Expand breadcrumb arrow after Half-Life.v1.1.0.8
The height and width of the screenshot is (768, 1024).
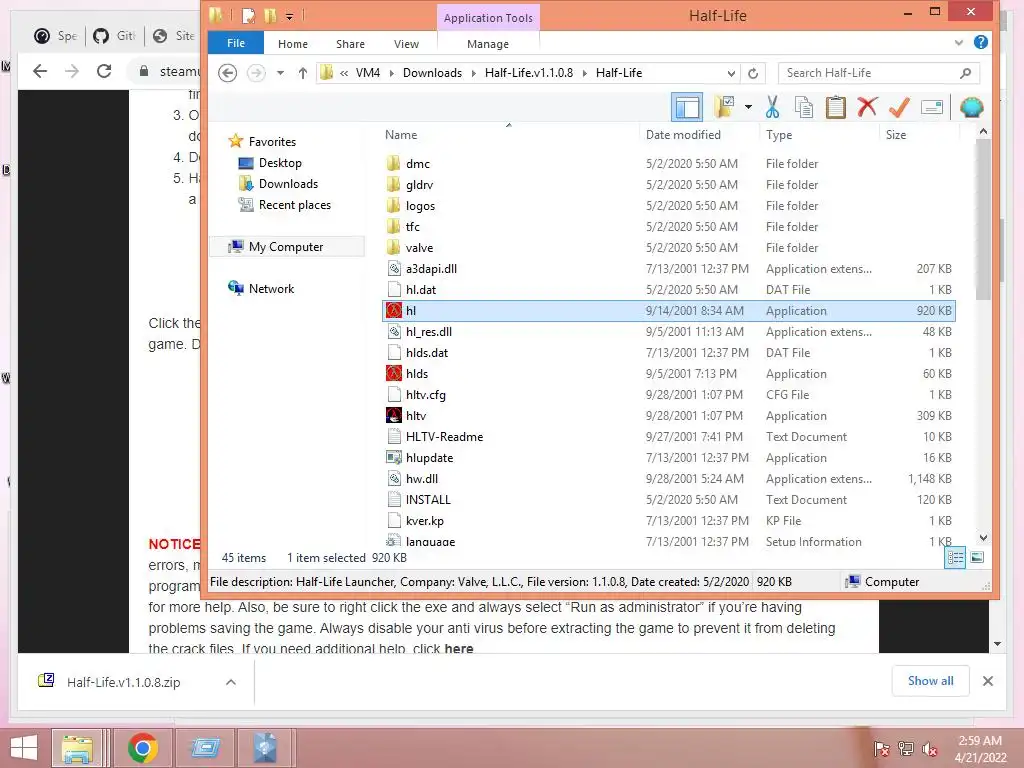(x=584, y=73)
